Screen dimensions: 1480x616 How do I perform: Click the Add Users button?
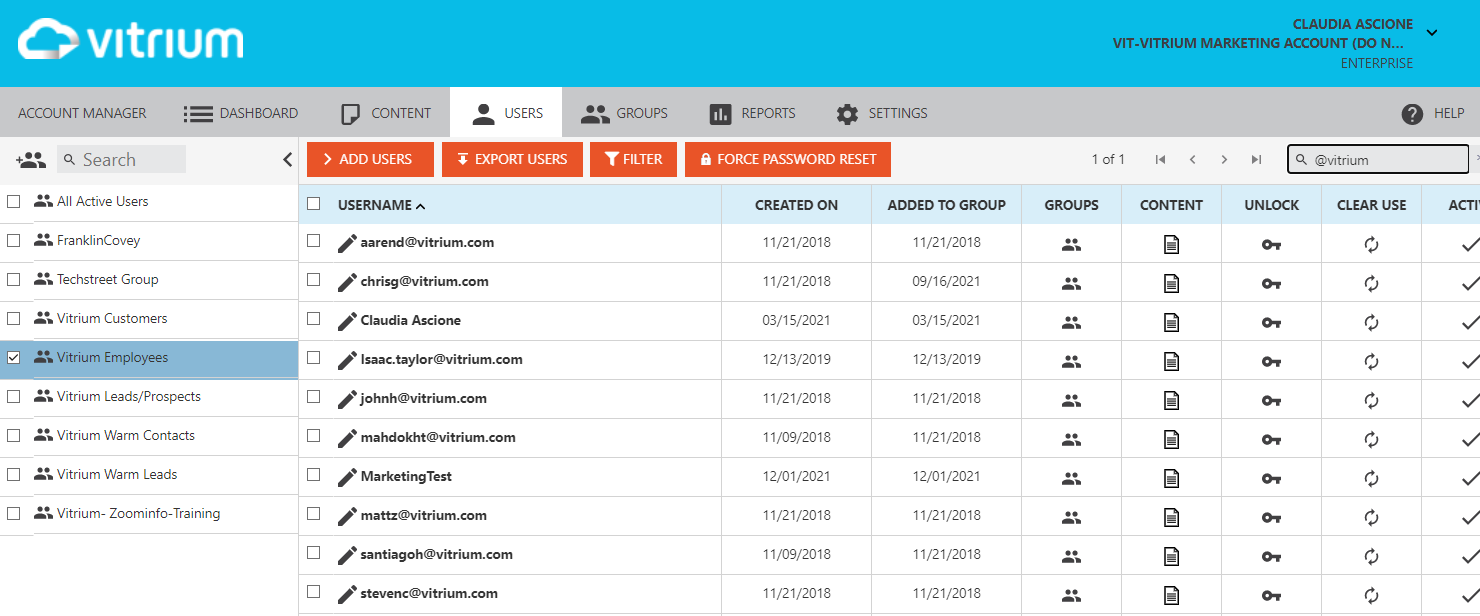(x=370, y=160)
